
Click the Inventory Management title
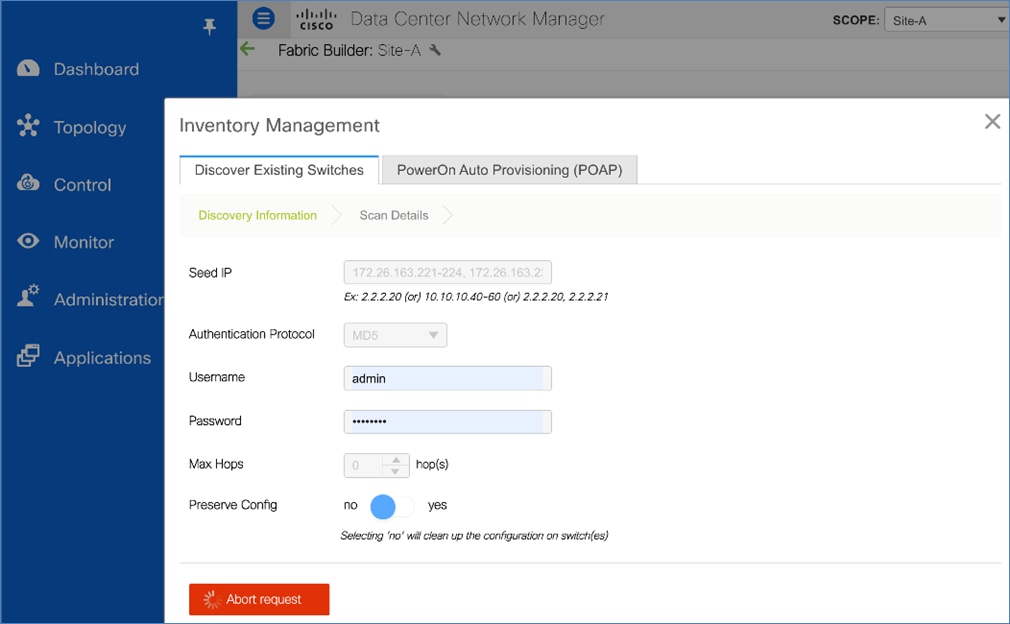[x=280, y=125]
